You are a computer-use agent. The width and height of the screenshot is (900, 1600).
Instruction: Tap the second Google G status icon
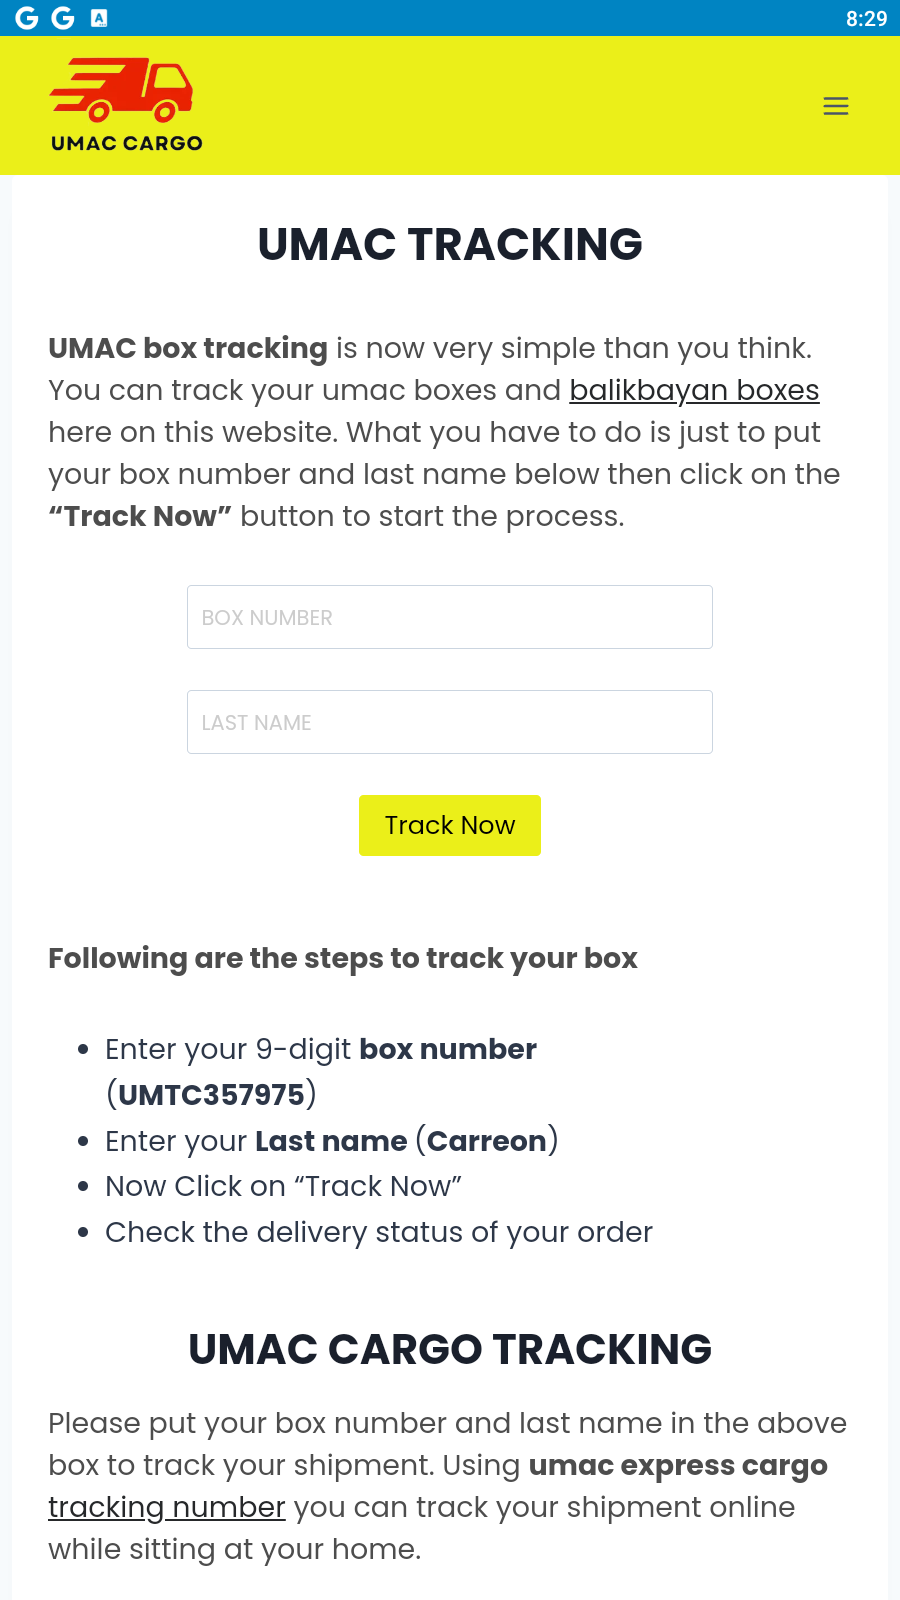(63, 18)
